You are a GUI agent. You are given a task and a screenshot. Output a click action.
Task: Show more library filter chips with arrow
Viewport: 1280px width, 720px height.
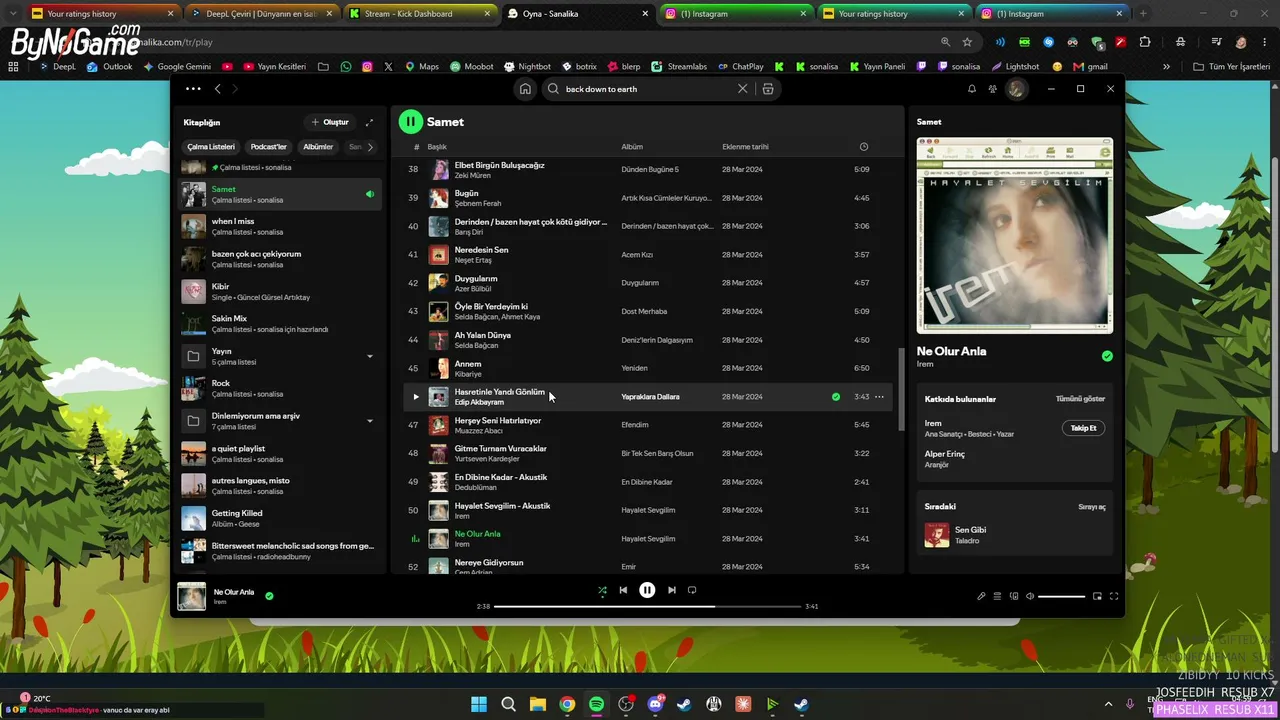pos(370,147)
